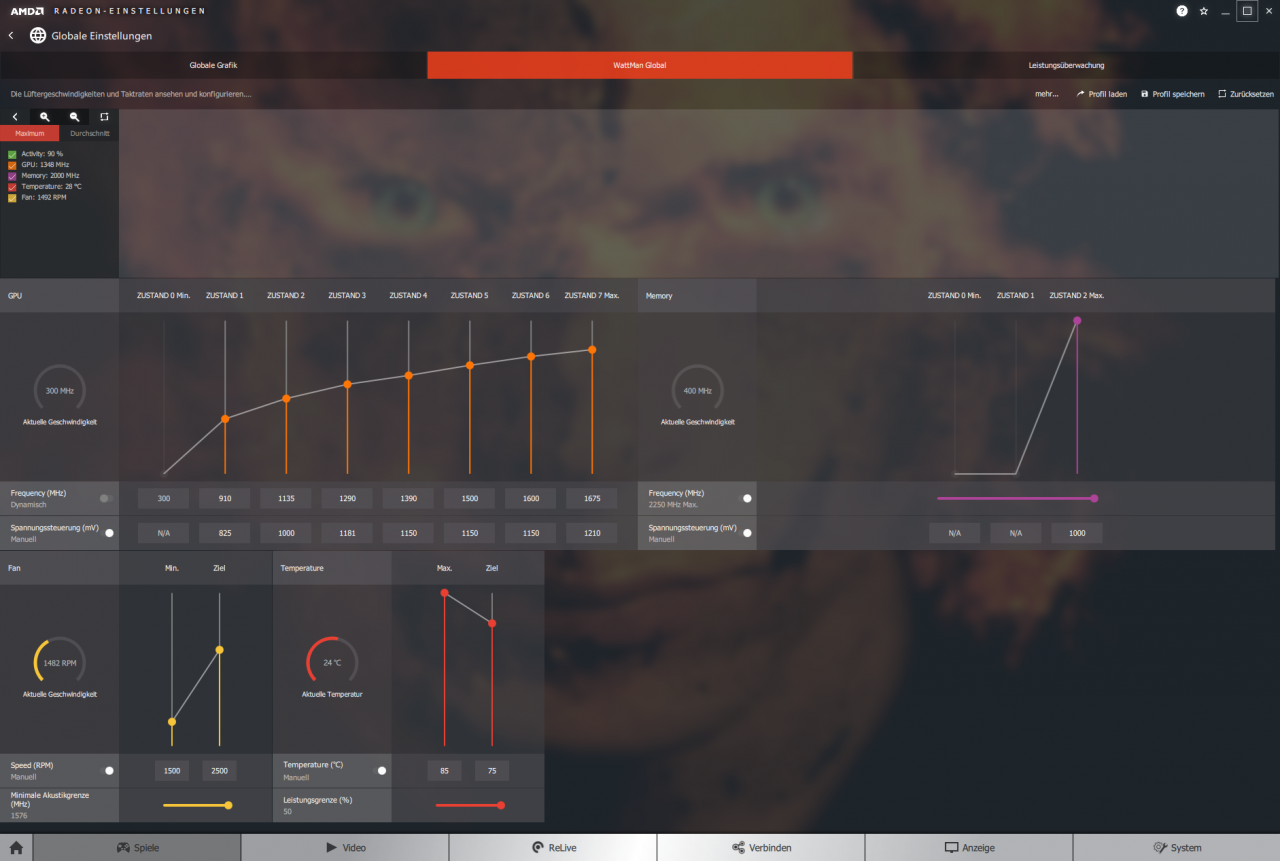Click the temperature Max. red curve point
The image size is (1280, 861).
pos(444,593)
